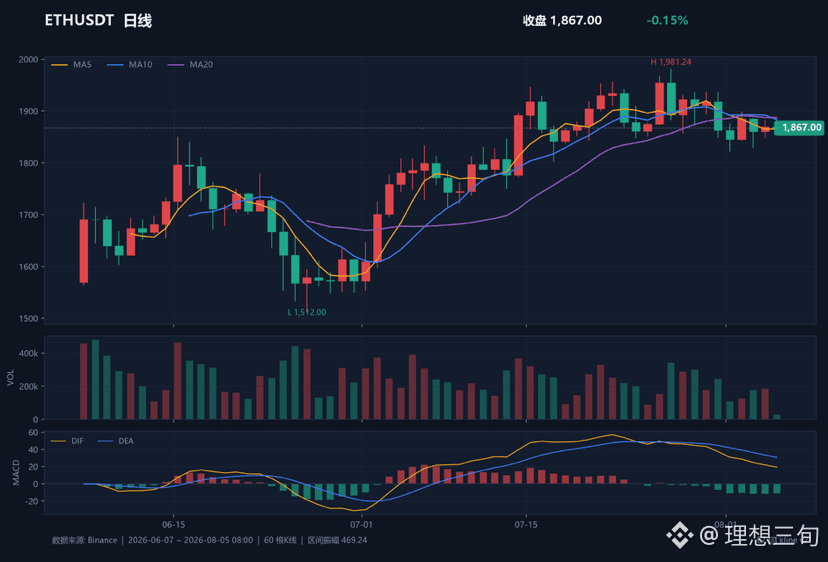Click the H 1,981.24 high marker
Image resolution: width=828 pixels, height=562 pixels.
pos(671,62)
